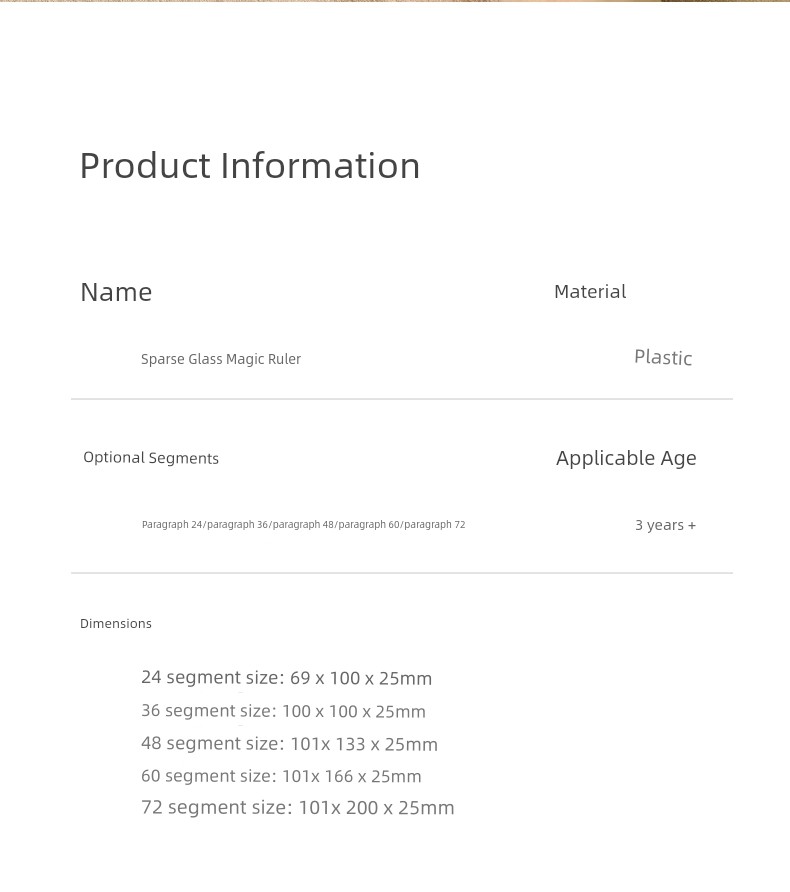Click the Product Information heading
This screenshot has height=892, width=790.
250,166
